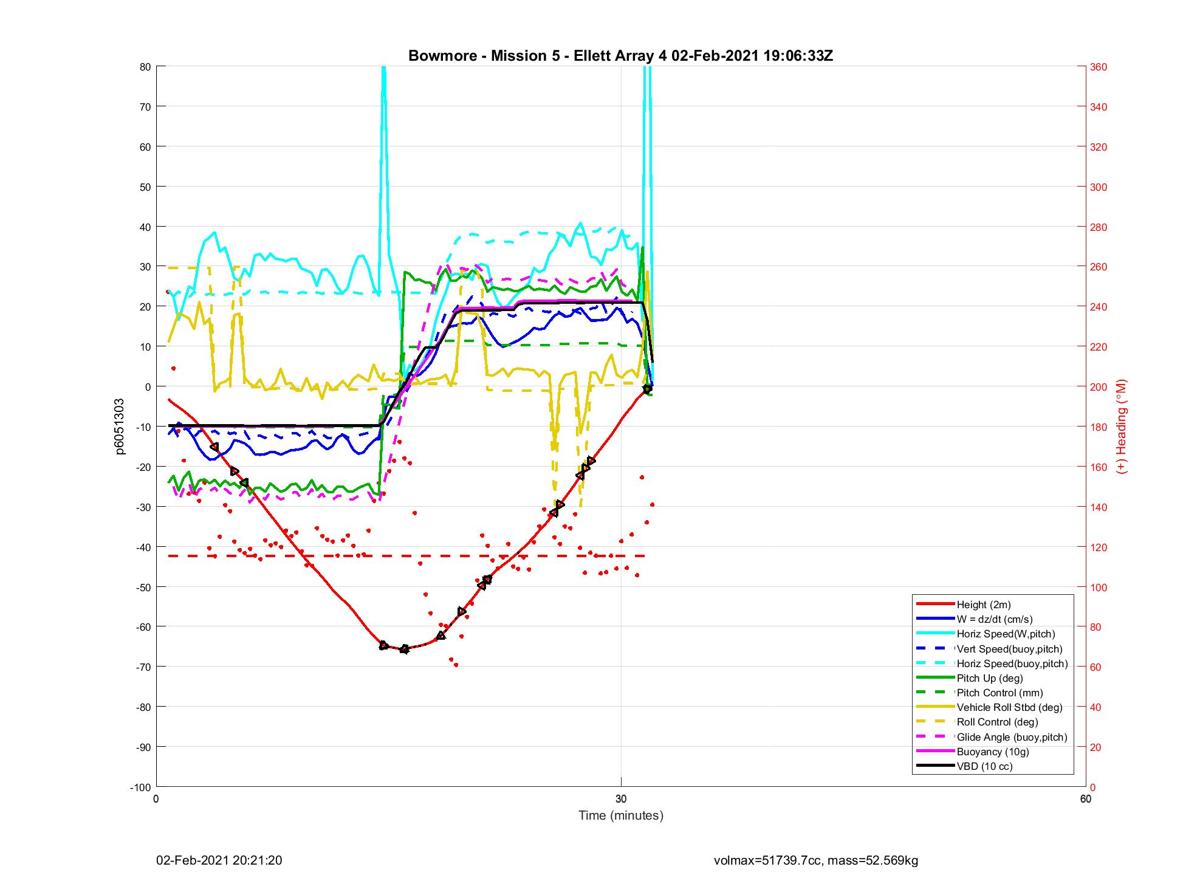1200x885 pixels.
Task: Select the '50' tick label on the left axis
Action: tap(145, 187)
